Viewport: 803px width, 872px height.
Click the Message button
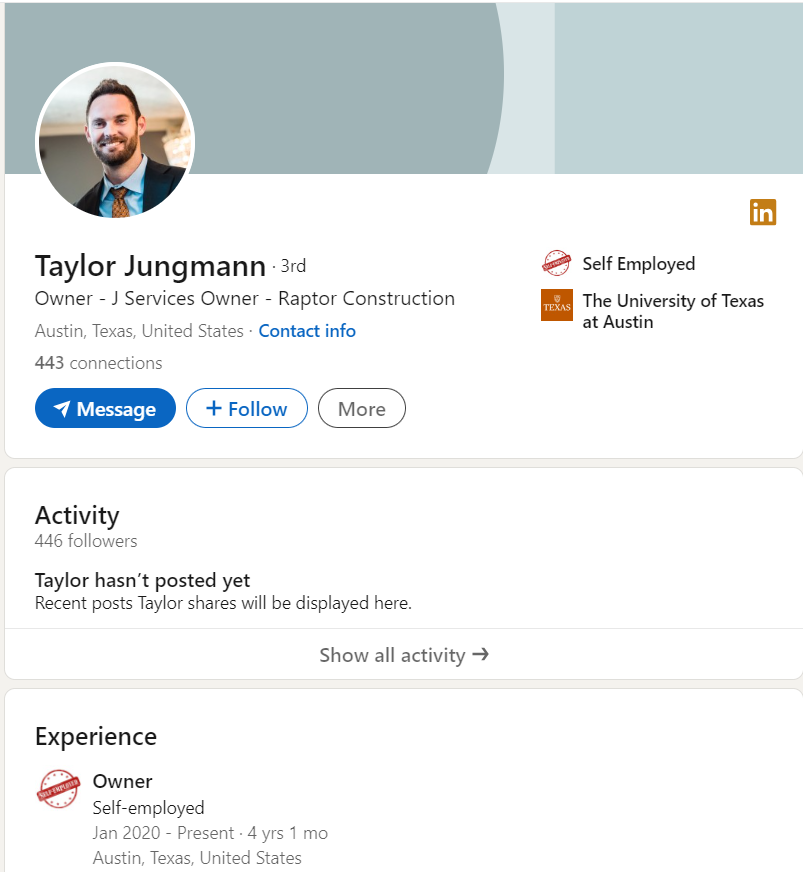click(x=105, y=408)
